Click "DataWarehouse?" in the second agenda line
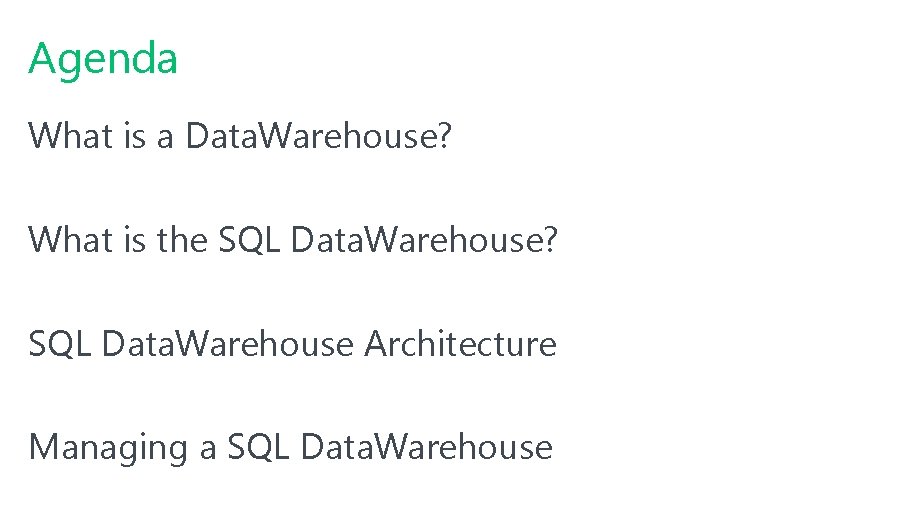Screen dimensions: 907x510 click(425, 239)
